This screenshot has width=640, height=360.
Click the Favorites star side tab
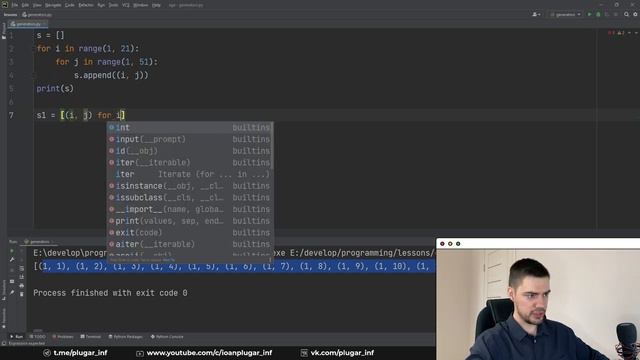[x=4, y=318]
